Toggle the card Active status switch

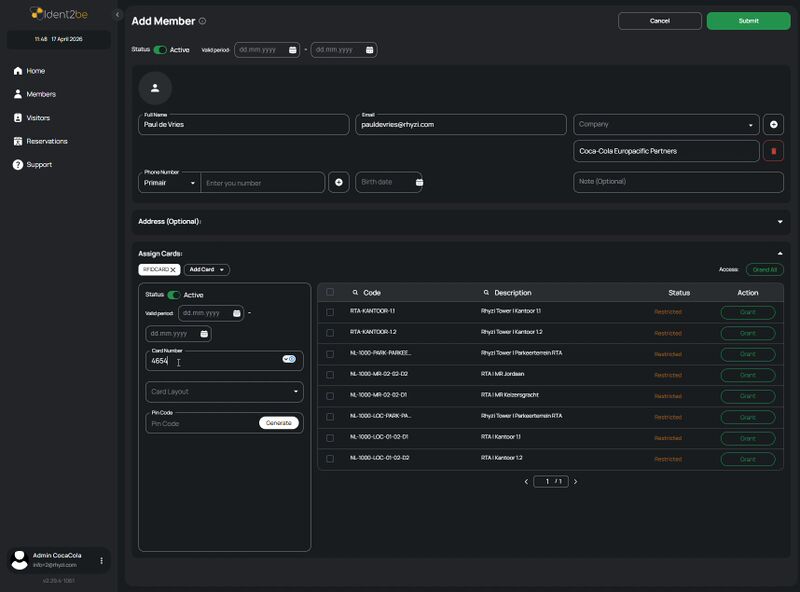pos(174,295)
